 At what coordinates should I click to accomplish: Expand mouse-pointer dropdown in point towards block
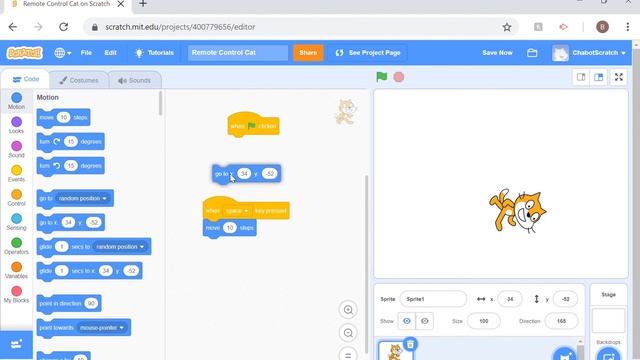(102, 327)
